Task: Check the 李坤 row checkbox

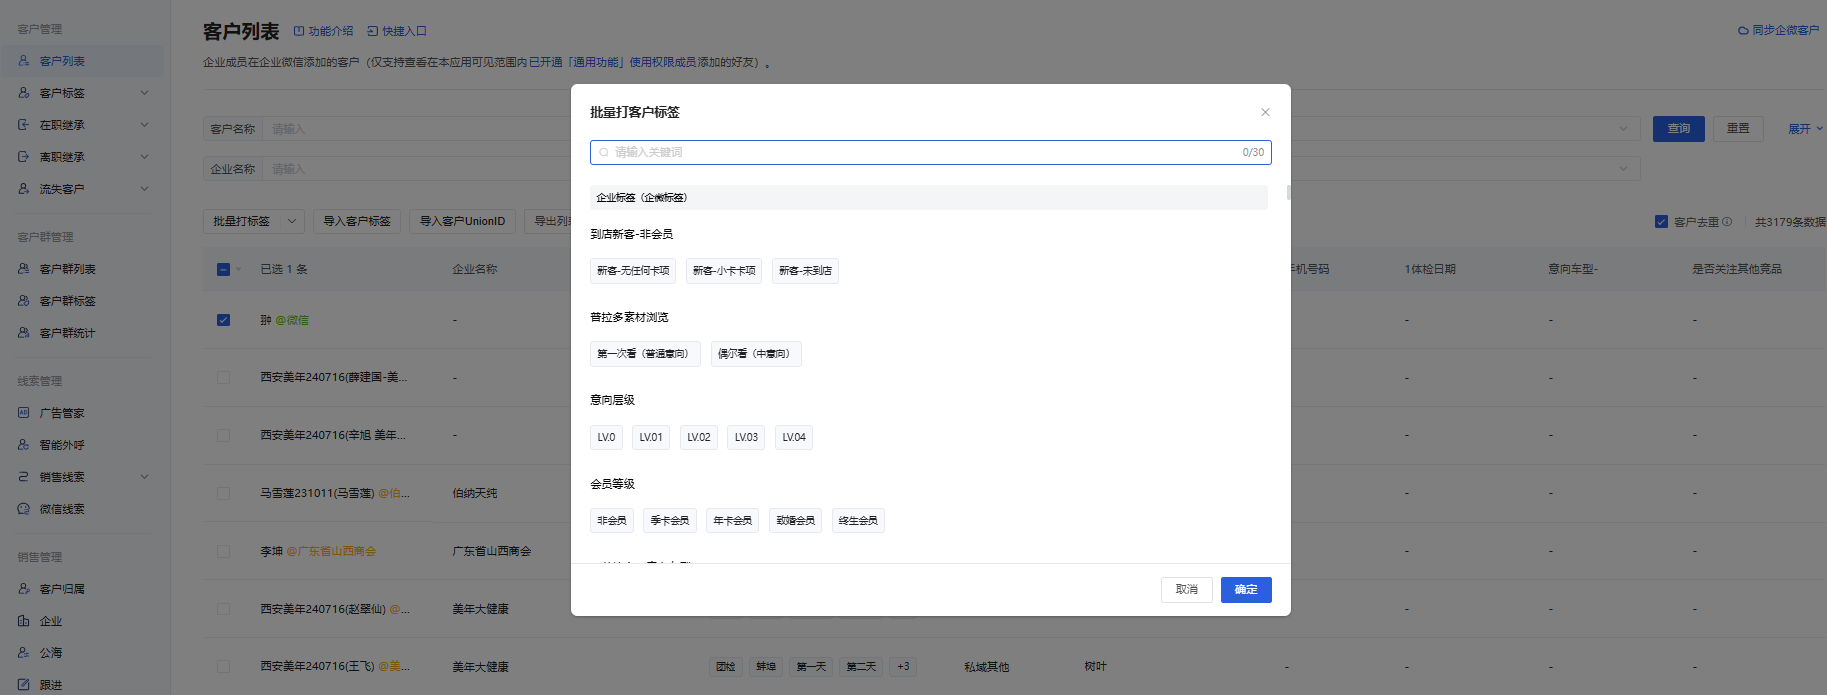Action: (x=223, y=551)
